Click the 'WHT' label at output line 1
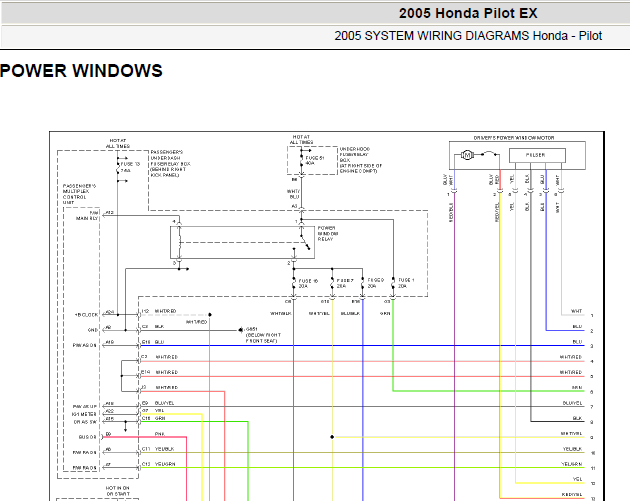630x501 pixels. pyautogui.click(x=577, y=311)
